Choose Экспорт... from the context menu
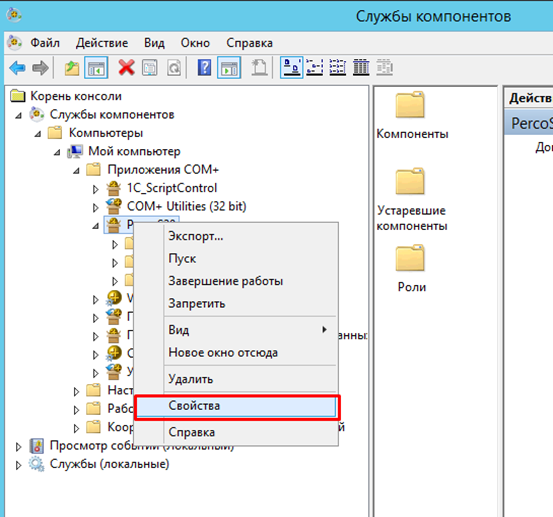 tap(236, 236)
